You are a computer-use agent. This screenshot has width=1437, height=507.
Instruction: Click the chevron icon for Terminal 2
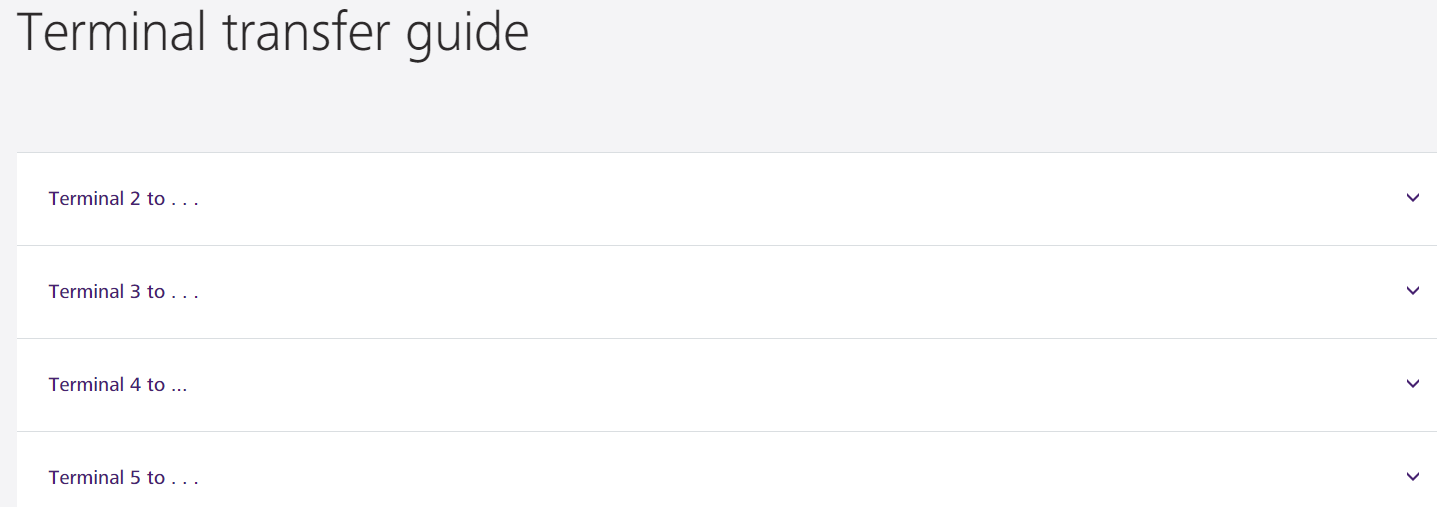click(1412, 198)
